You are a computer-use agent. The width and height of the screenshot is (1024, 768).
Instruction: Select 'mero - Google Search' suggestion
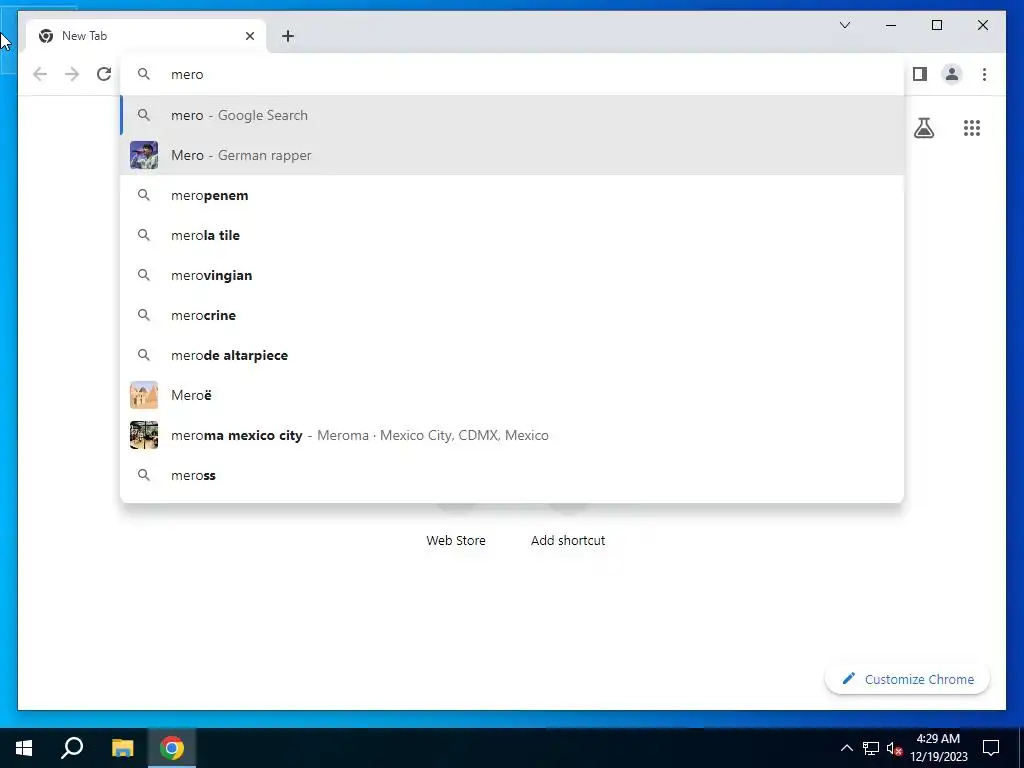coord(512,115)
